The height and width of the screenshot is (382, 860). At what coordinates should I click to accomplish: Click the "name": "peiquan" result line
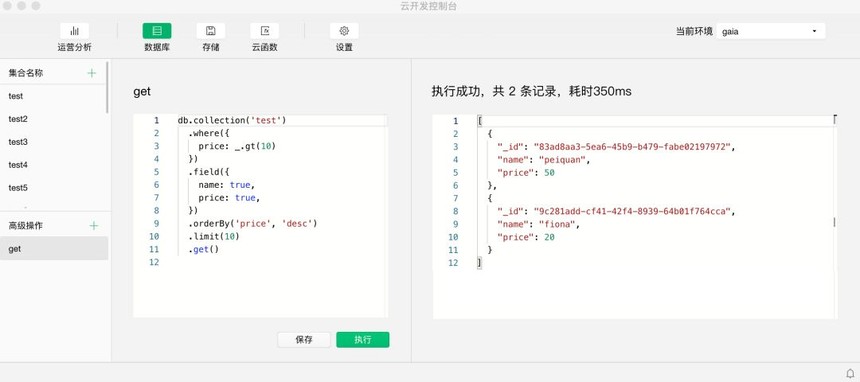pos(544,160)
